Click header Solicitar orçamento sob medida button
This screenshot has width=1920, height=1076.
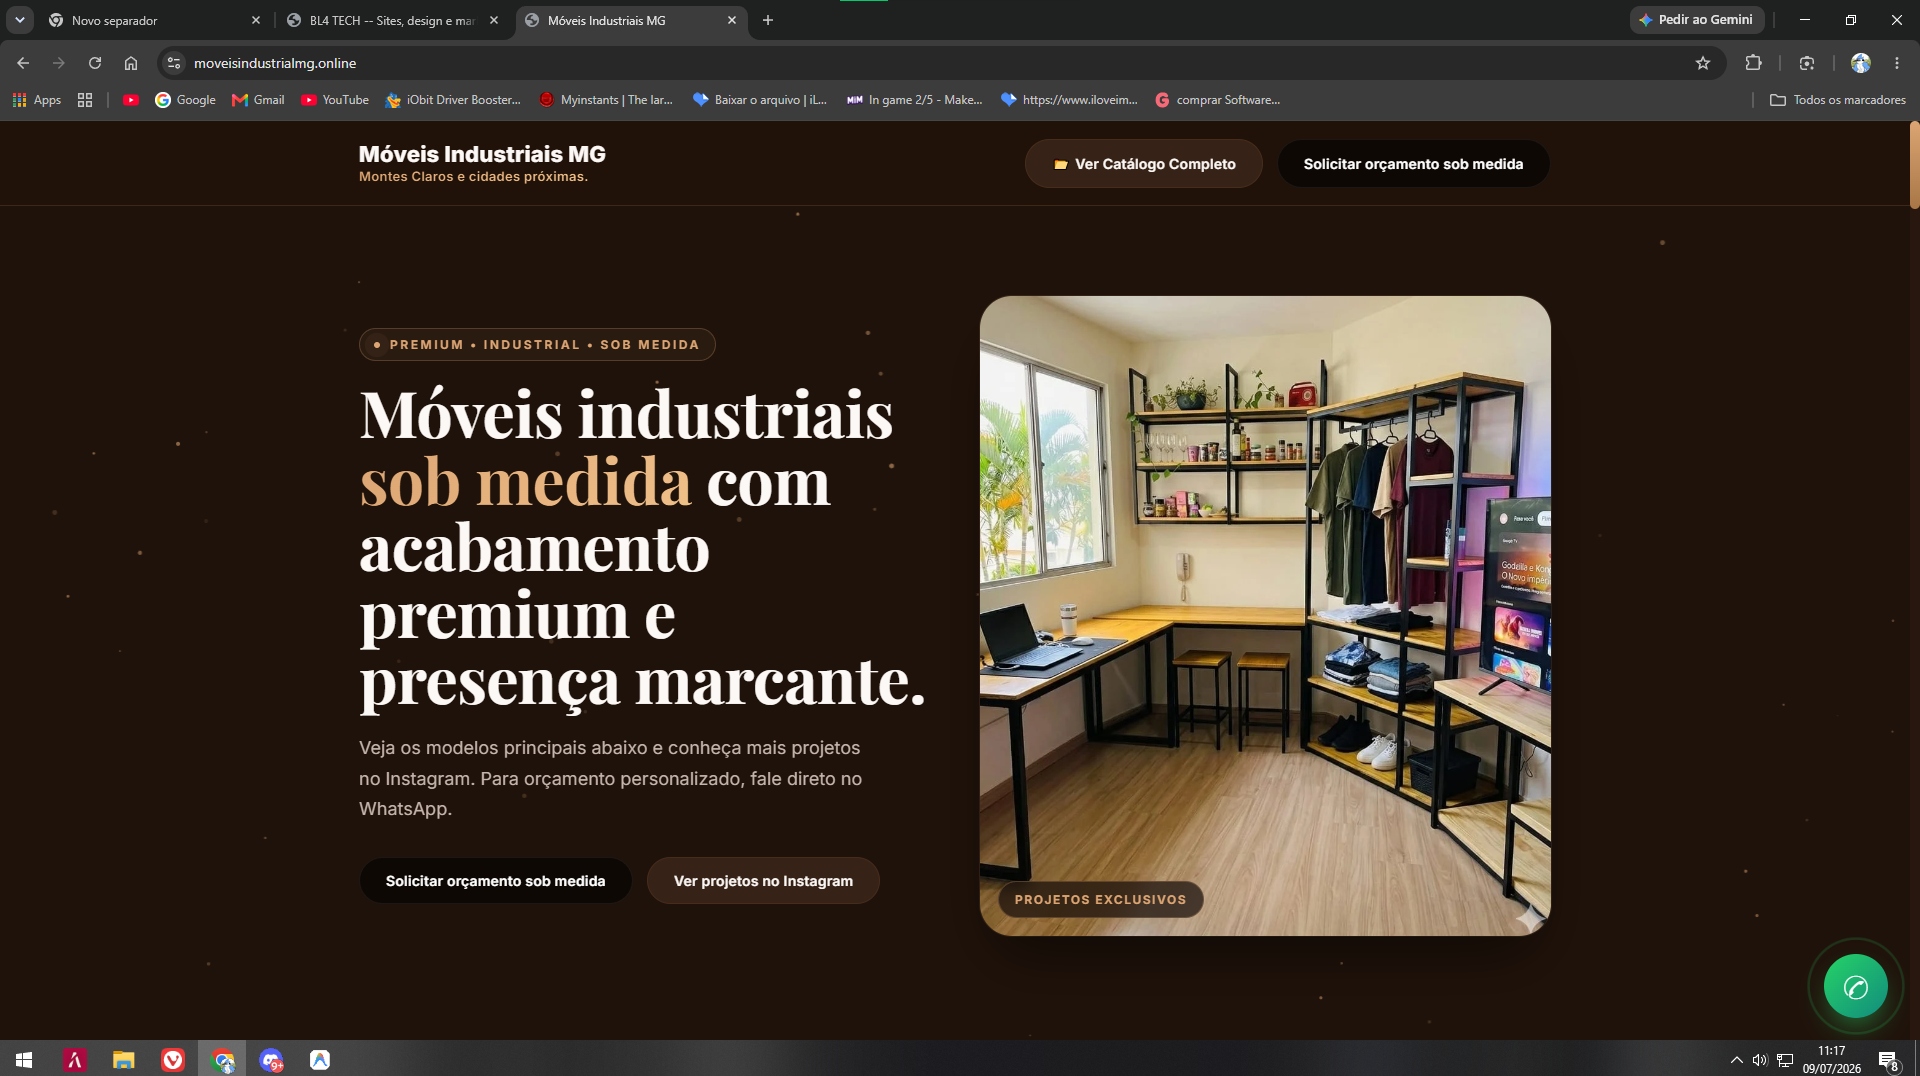(x=1413, y=164)
